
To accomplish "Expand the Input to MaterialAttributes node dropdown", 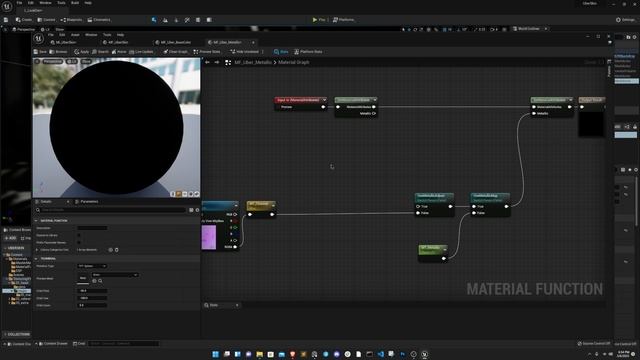I will click(324, 100).
